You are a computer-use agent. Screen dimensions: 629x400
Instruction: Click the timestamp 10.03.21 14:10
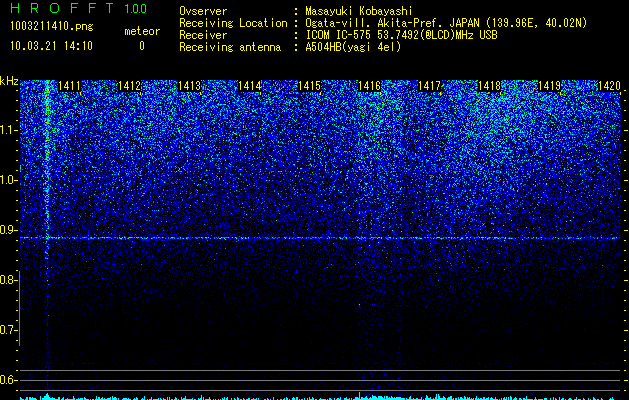coord(51,46)
